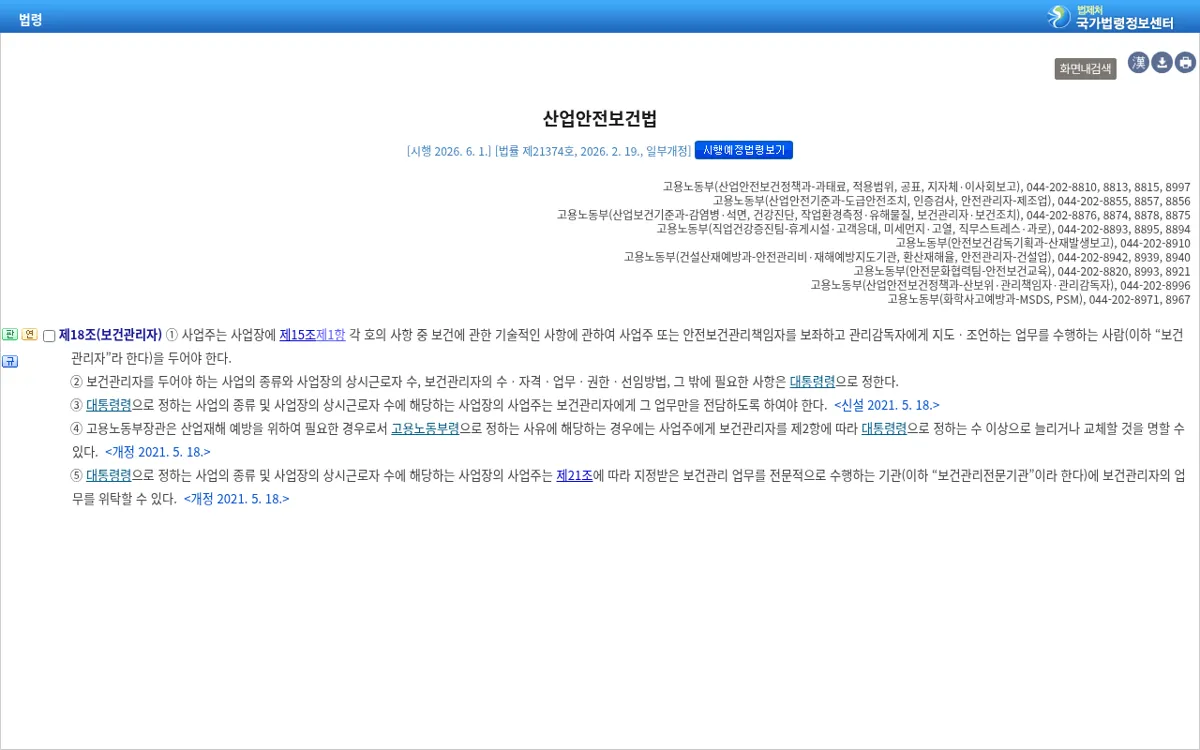The height and width of the screenshot is (750, 1200).
Task: Click the 안전보건감독기획과-산재발생보고 contact line
Action: pyautogui.click(x=1042, y=243)
